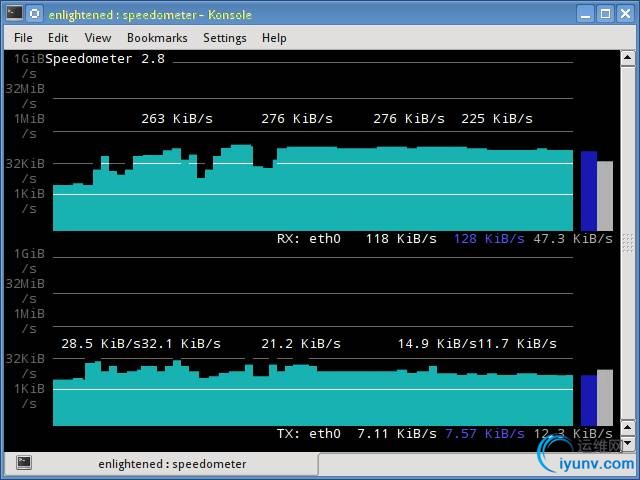Click the blue '7.57 KiB/s' TX average
The height and width of the screenshot is (480, 640).
tap(485, 433)
